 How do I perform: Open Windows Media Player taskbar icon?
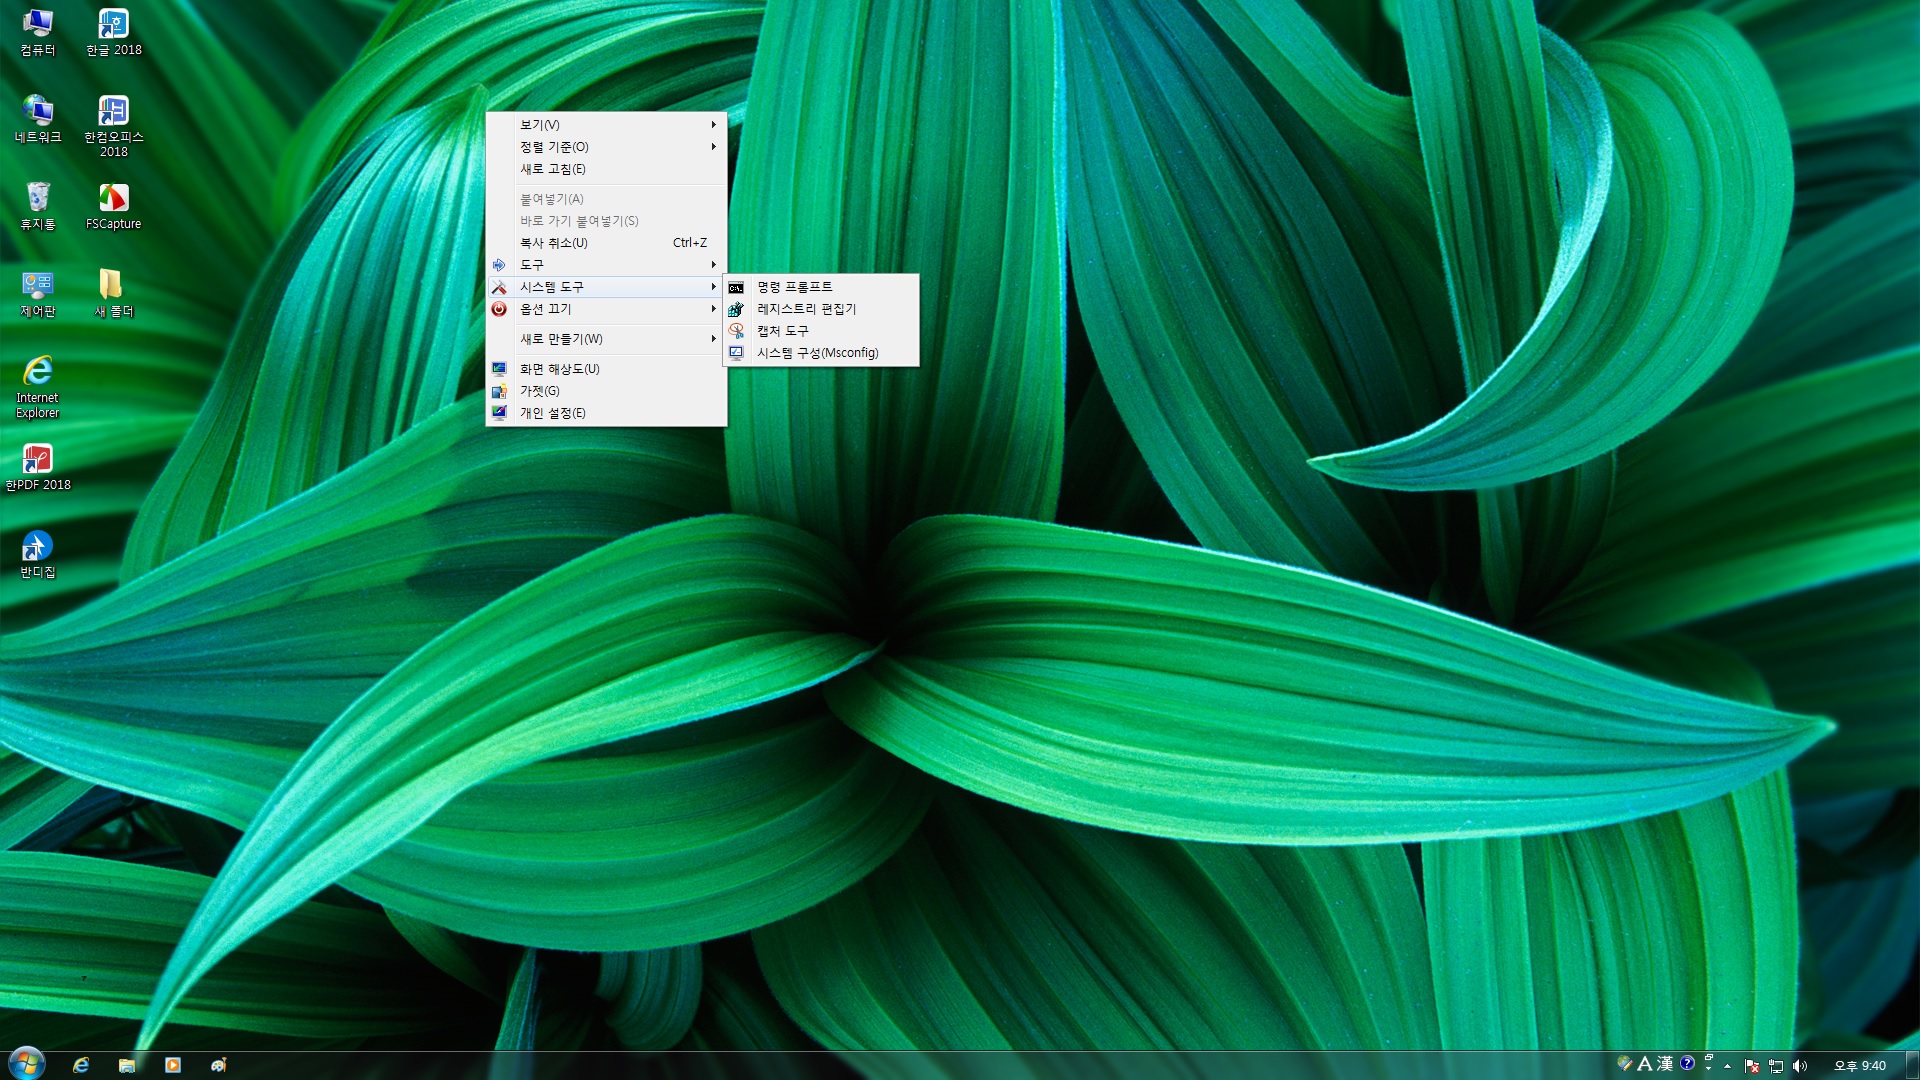coord(173,1065)
